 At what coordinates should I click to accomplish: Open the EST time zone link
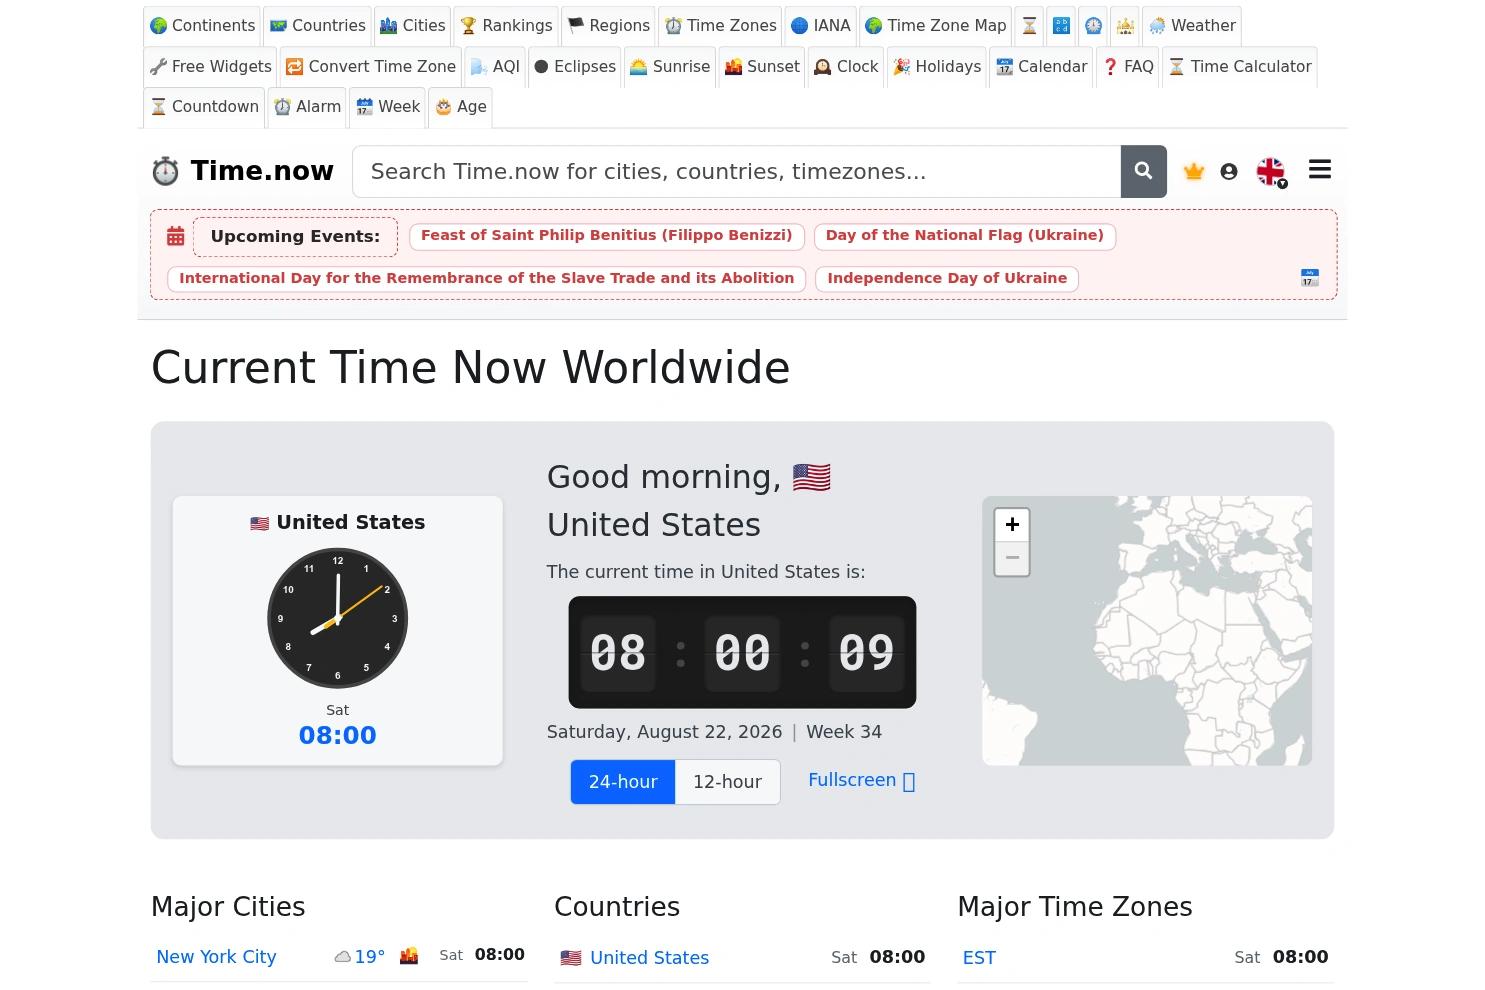tap(979, 958)
